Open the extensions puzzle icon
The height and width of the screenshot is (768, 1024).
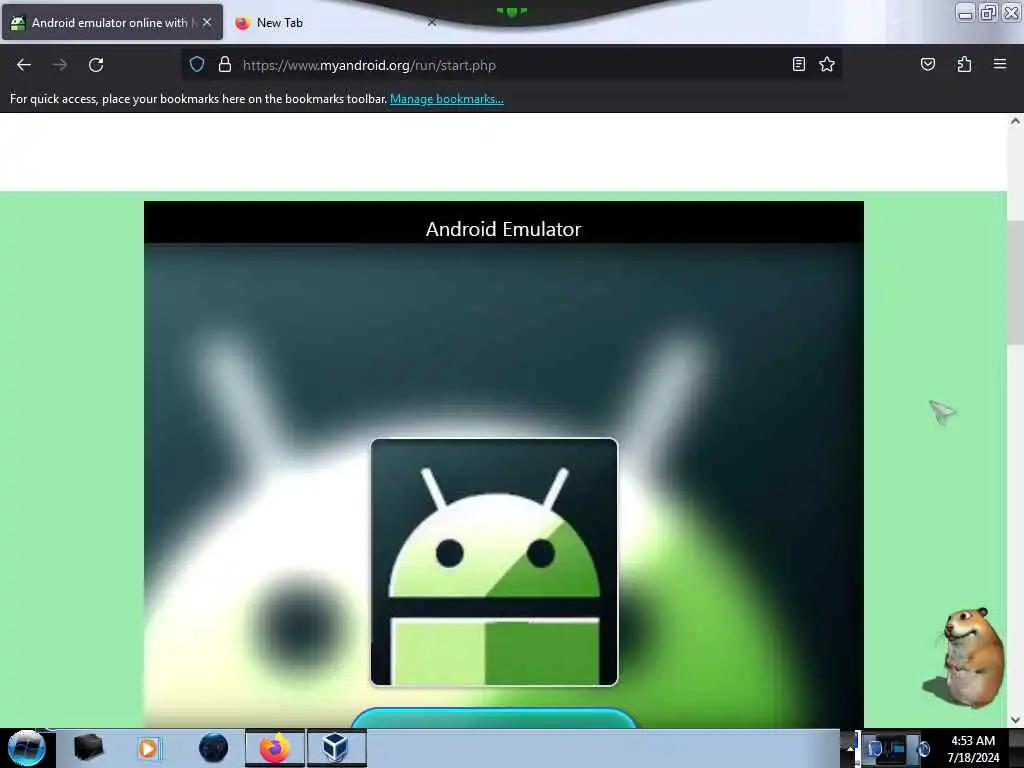(964, 64)
